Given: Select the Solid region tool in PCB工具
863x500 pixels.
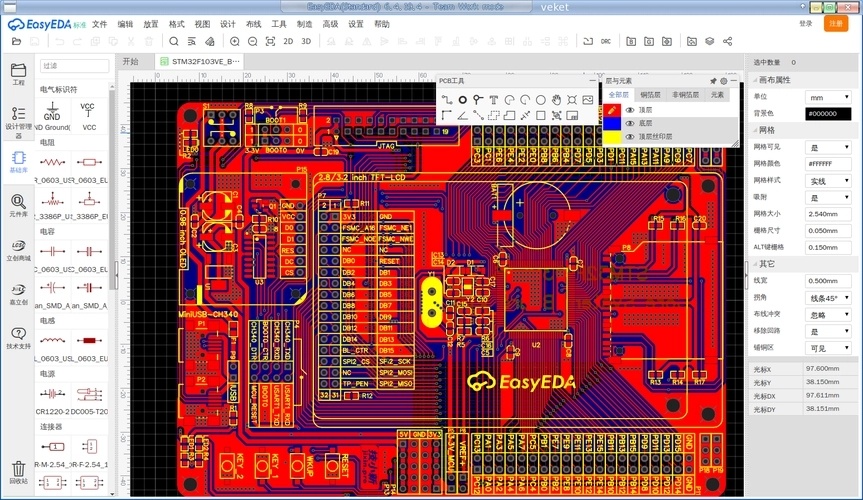Looking at the screenshot, I should [509, 115].
